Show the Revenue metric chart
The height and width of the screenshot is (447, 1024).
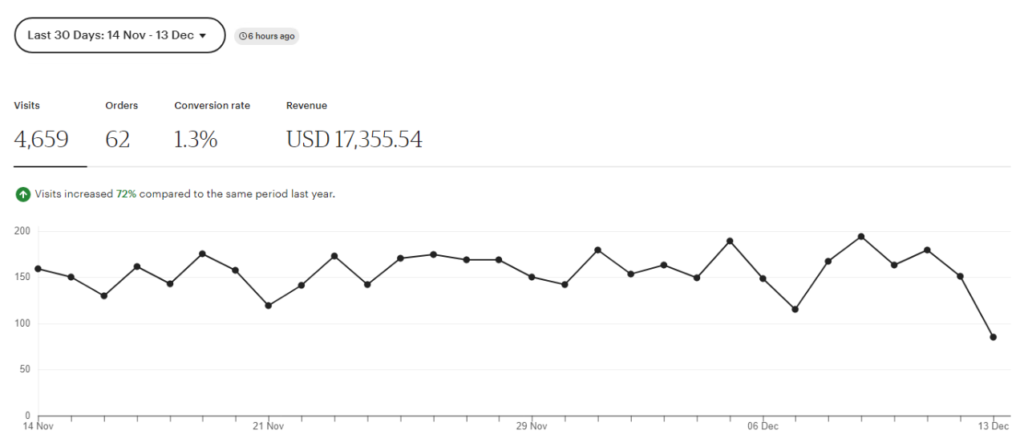click(354, 127)
